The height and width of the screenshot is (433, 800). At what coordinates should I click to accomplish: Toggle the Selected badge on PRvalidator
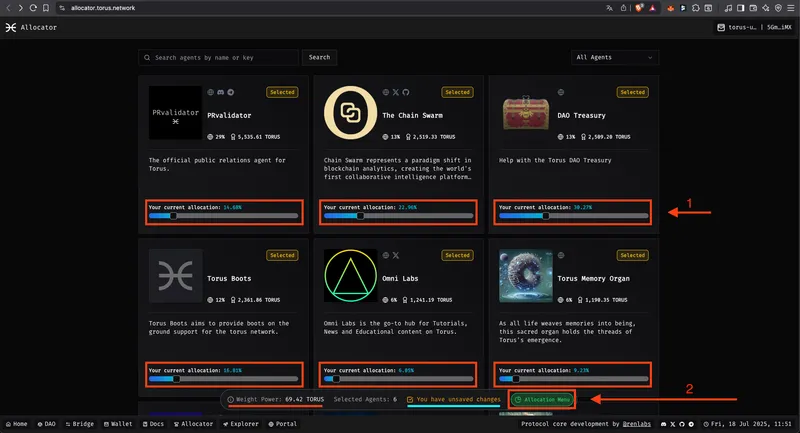point(282,92)
